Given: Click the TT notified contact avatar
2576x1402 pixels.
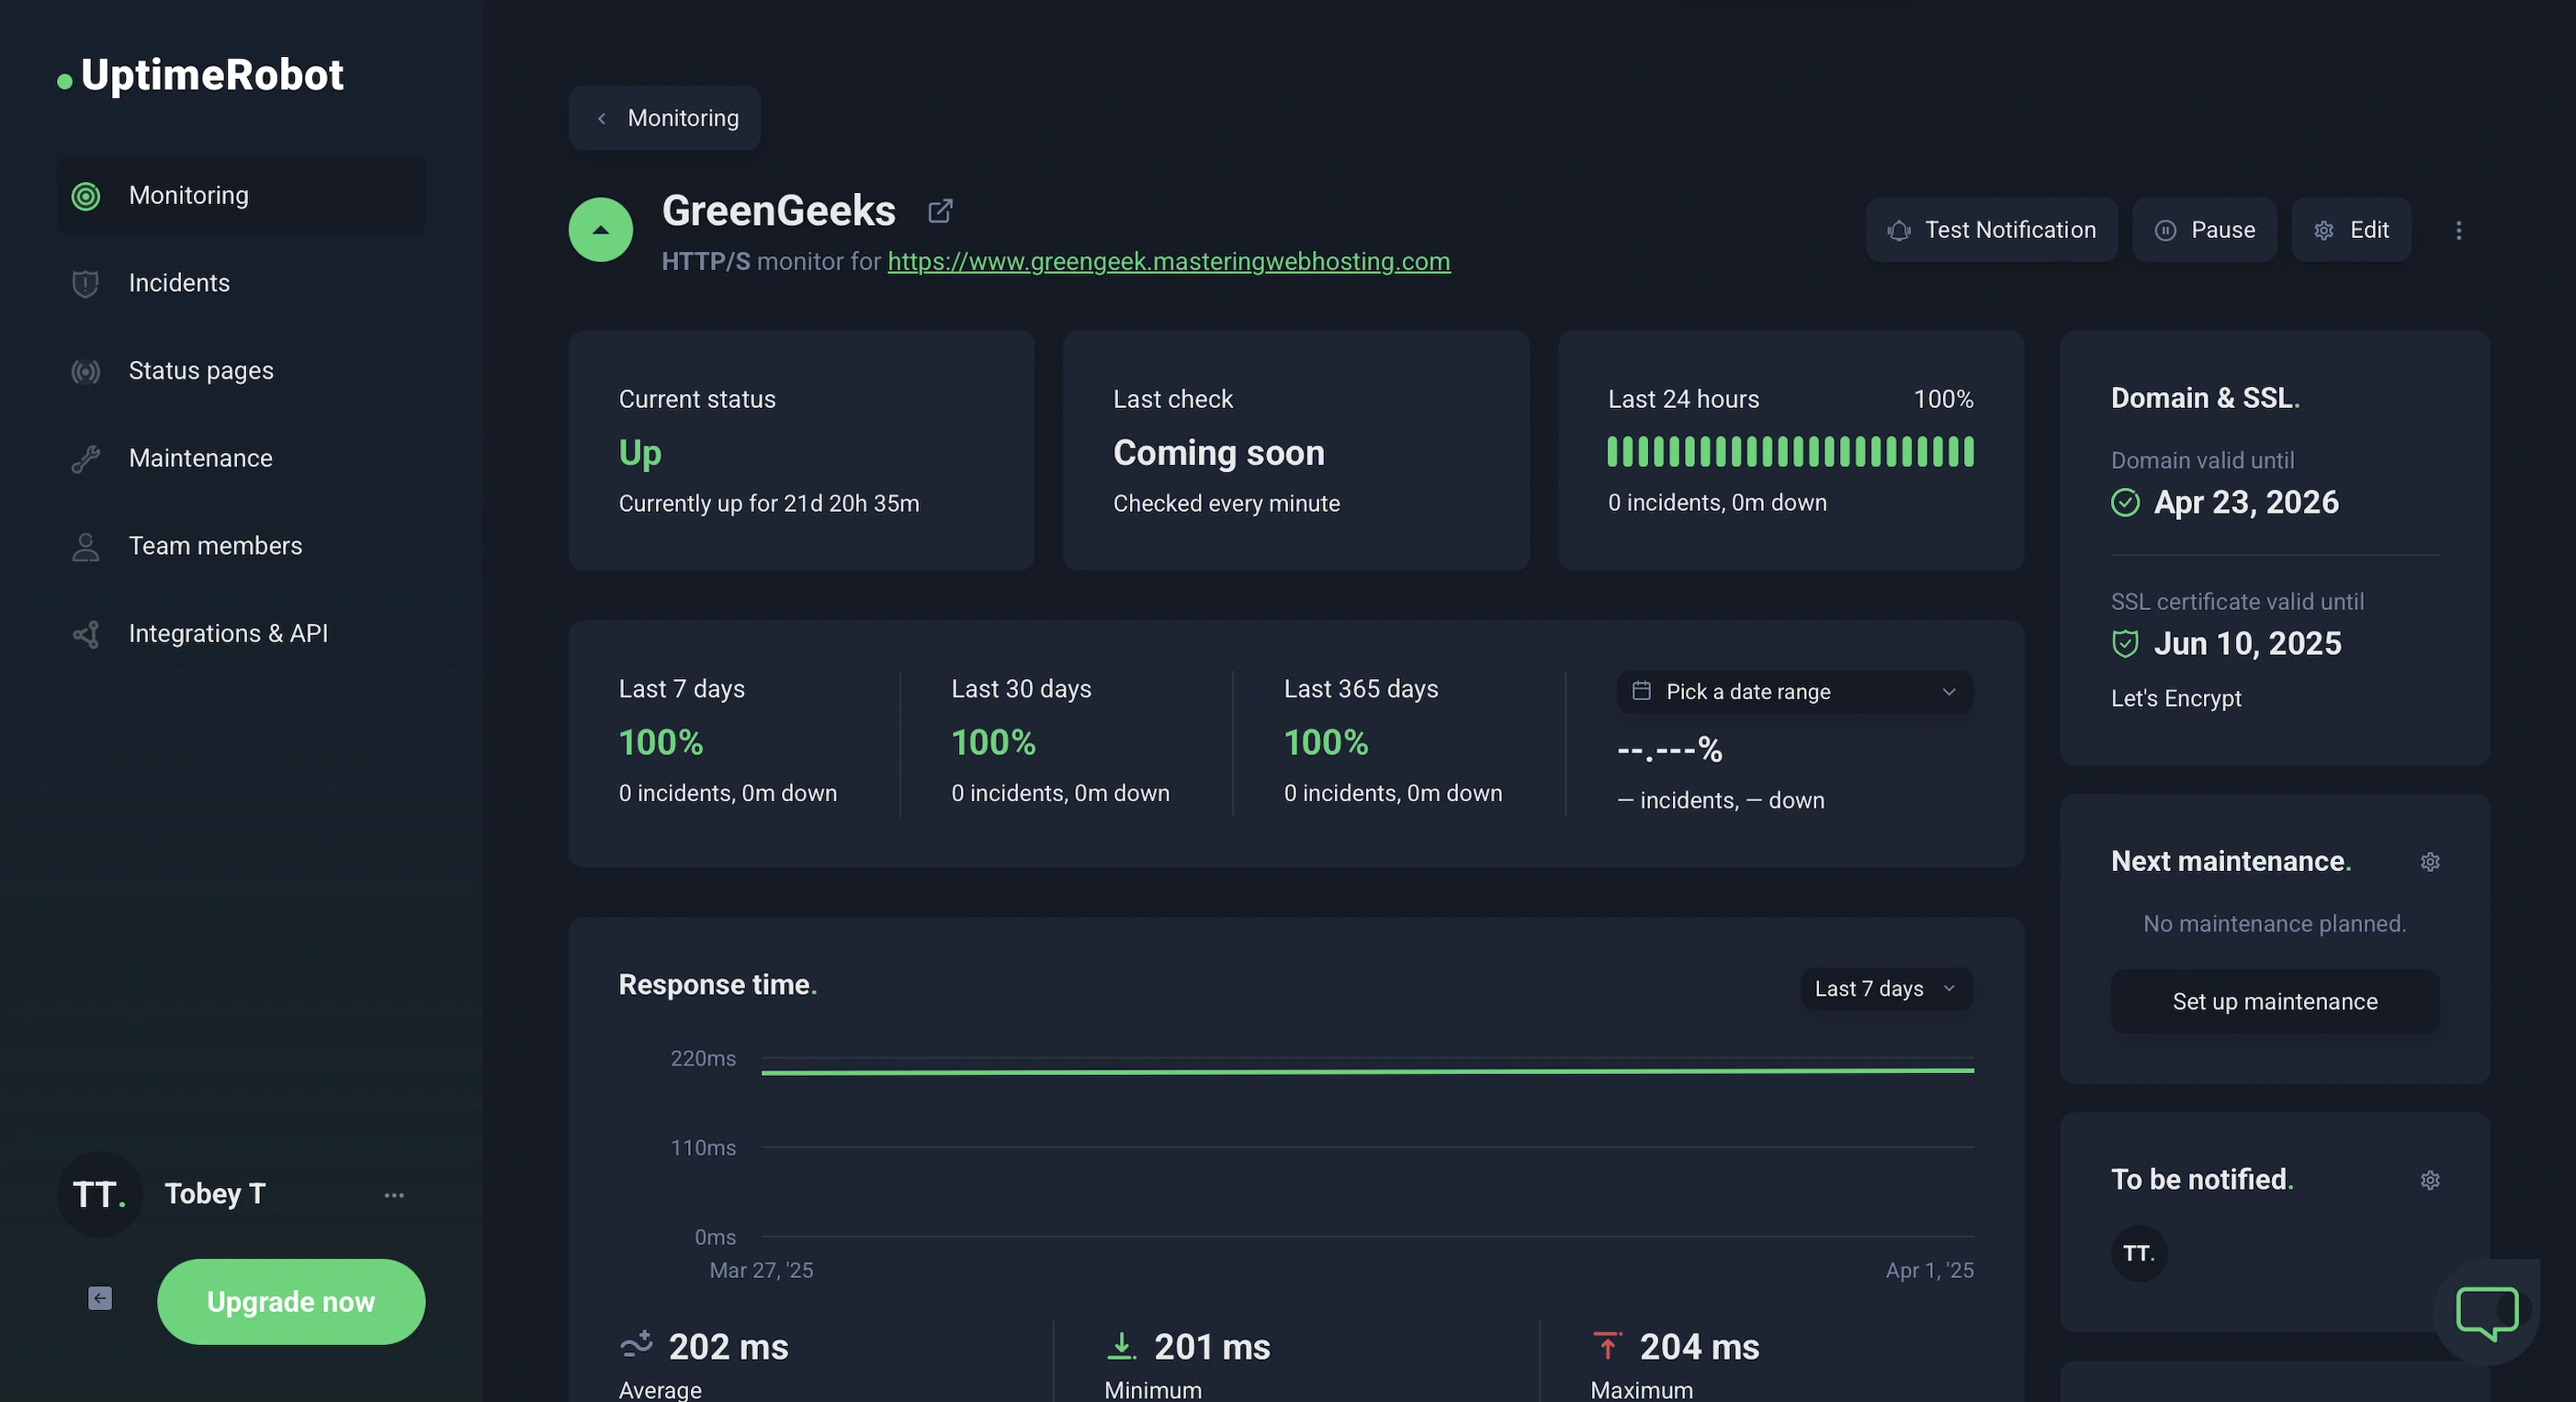Looking at the screenshot, I should pyautogui.click(x=2138, y=1253).
